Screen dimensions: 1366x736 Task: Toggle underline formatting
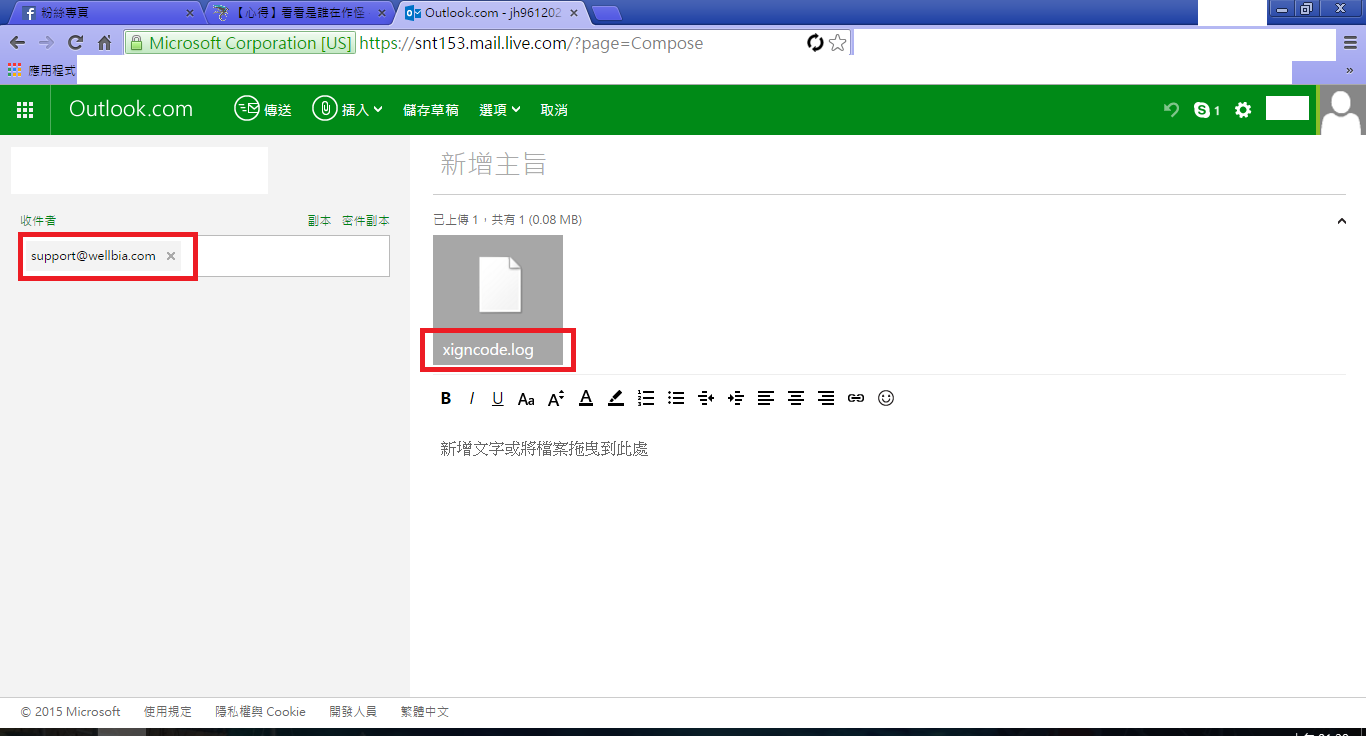497,398
